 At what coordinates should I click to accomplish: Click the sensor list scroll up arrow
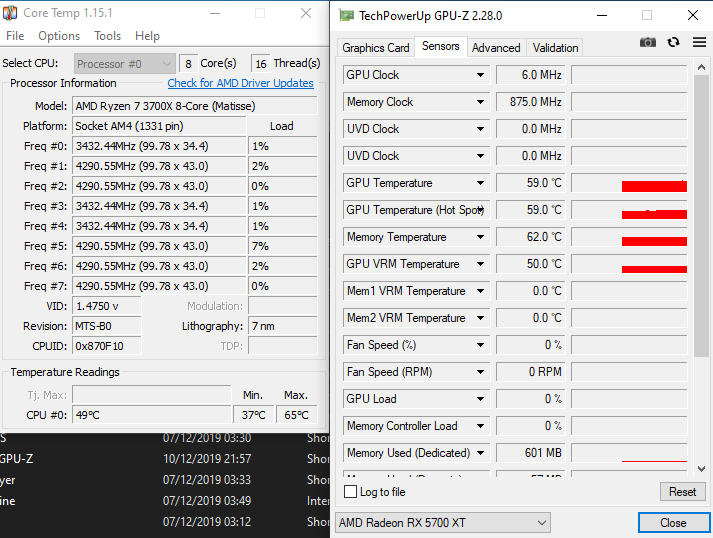tap(701, 68)
